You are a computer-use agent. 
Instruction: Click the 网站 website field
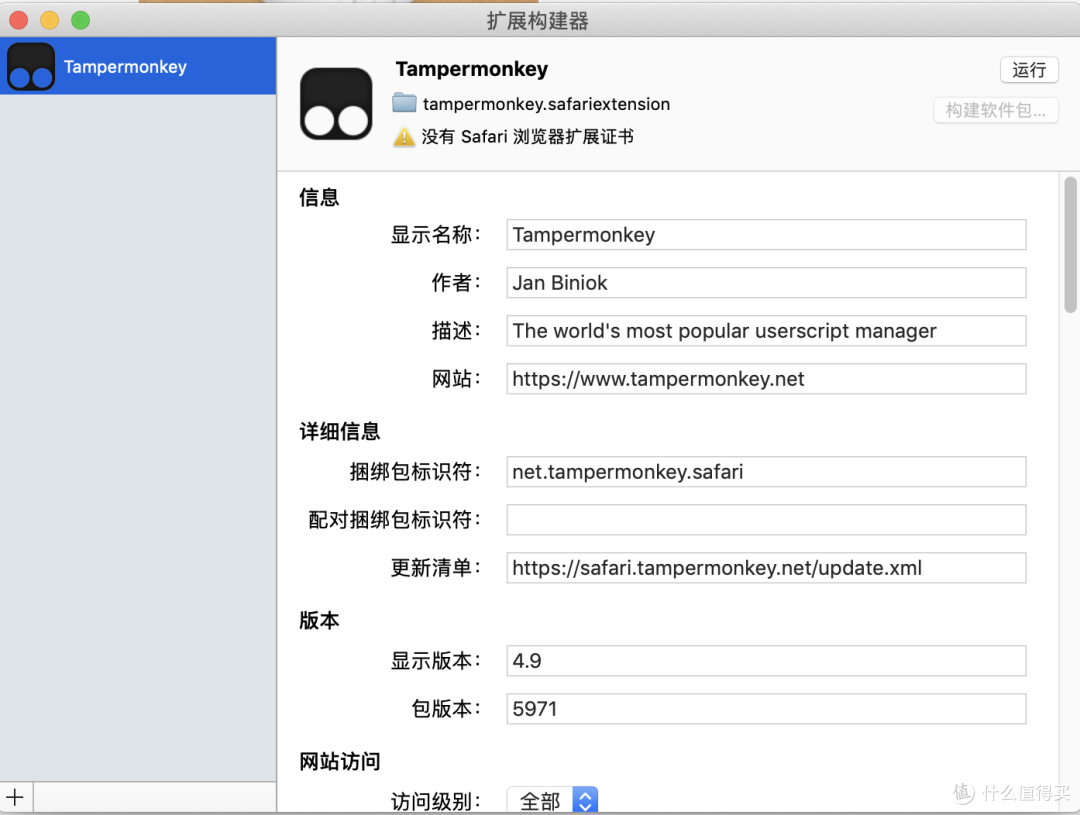766,379
